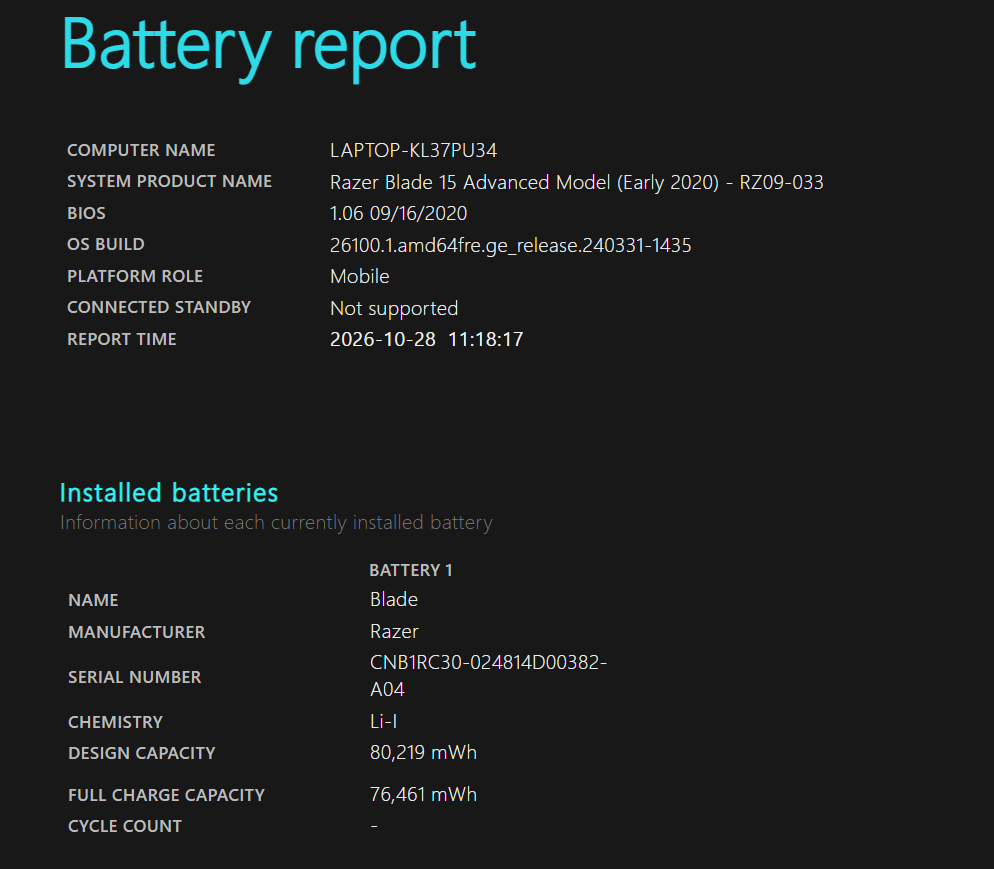
Task: Select the NAME row label
Action: [x=93, y=600]
